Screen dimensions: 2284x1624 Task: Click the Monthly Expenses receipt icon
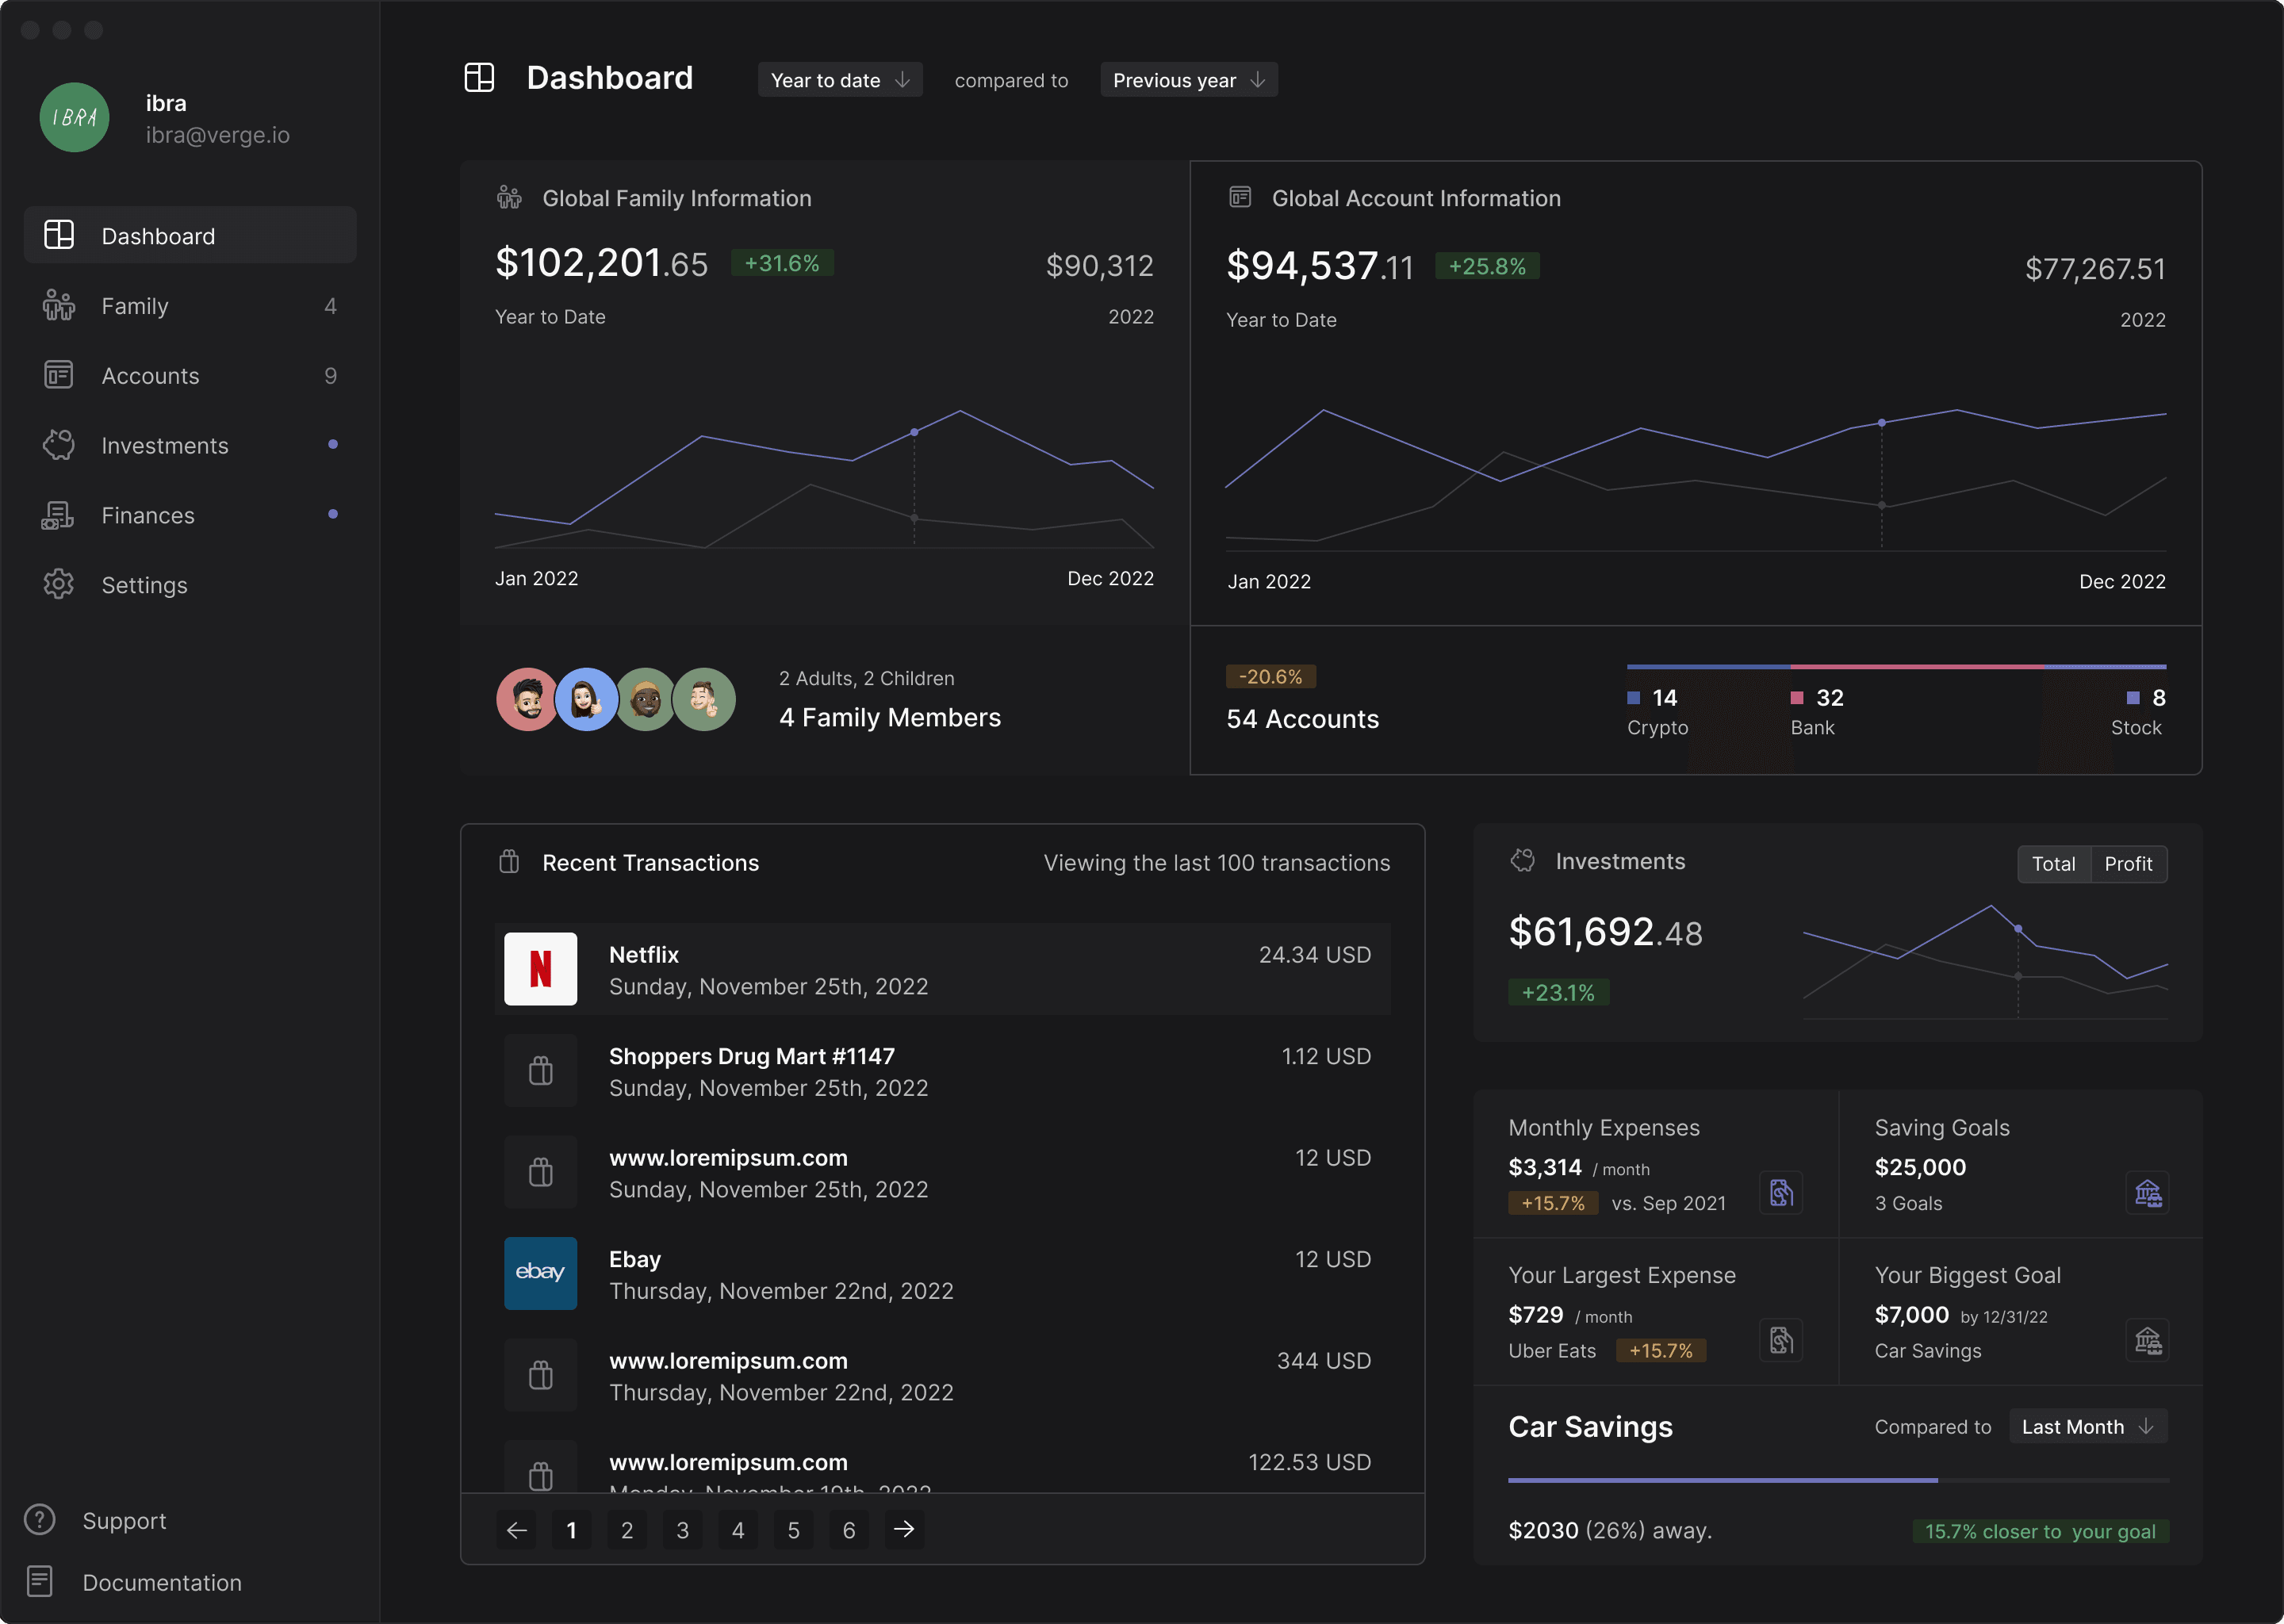1781,1192
